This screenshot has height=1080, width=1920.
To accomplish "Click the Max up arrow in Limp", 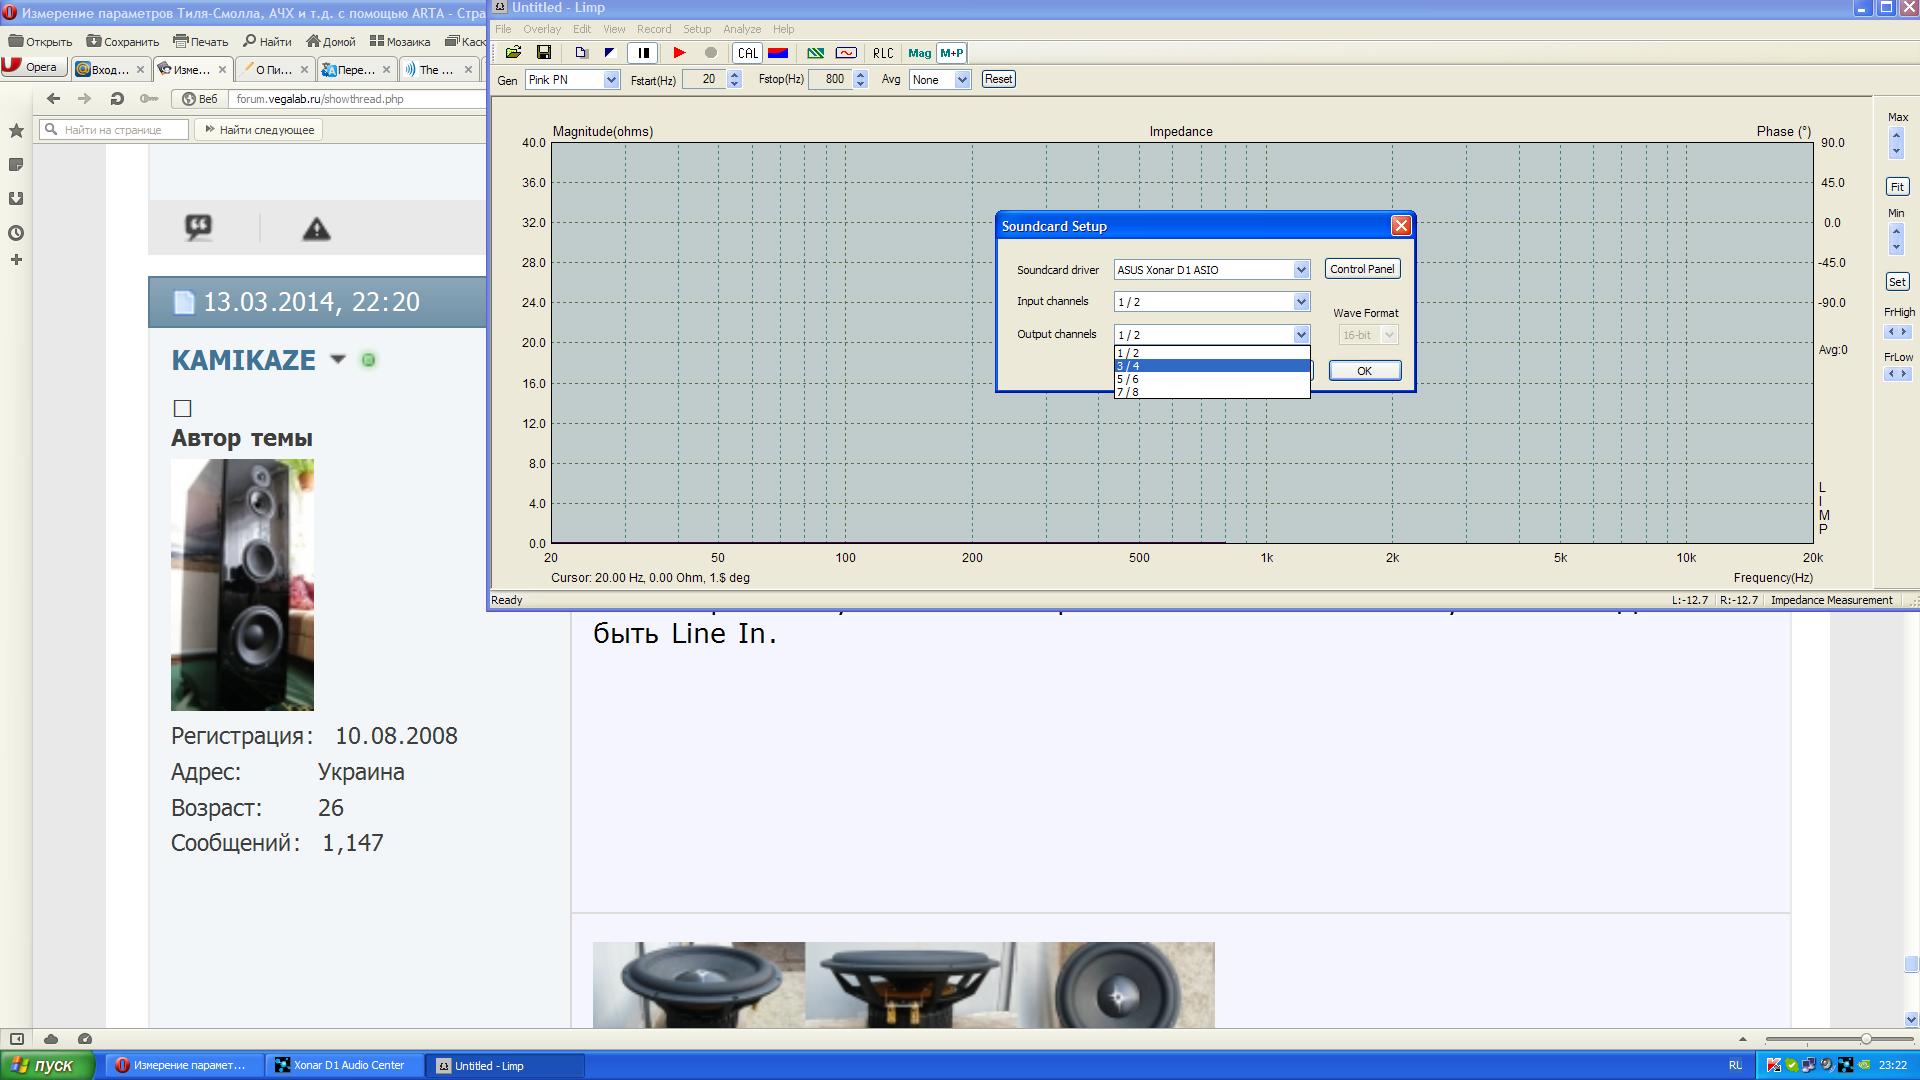I will (1897, 133).
